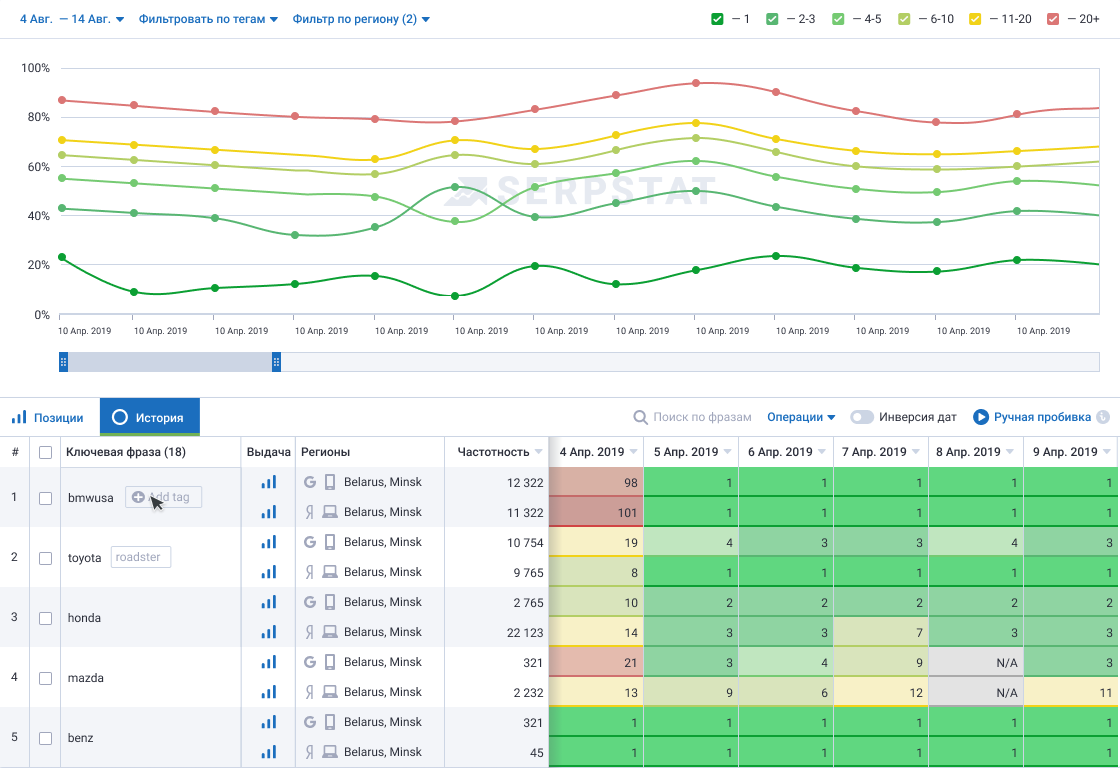Open SERP chart icon for toyota Google row
Image resolution: width=1120 pixels, height=768 pixels.
point(269,542)
